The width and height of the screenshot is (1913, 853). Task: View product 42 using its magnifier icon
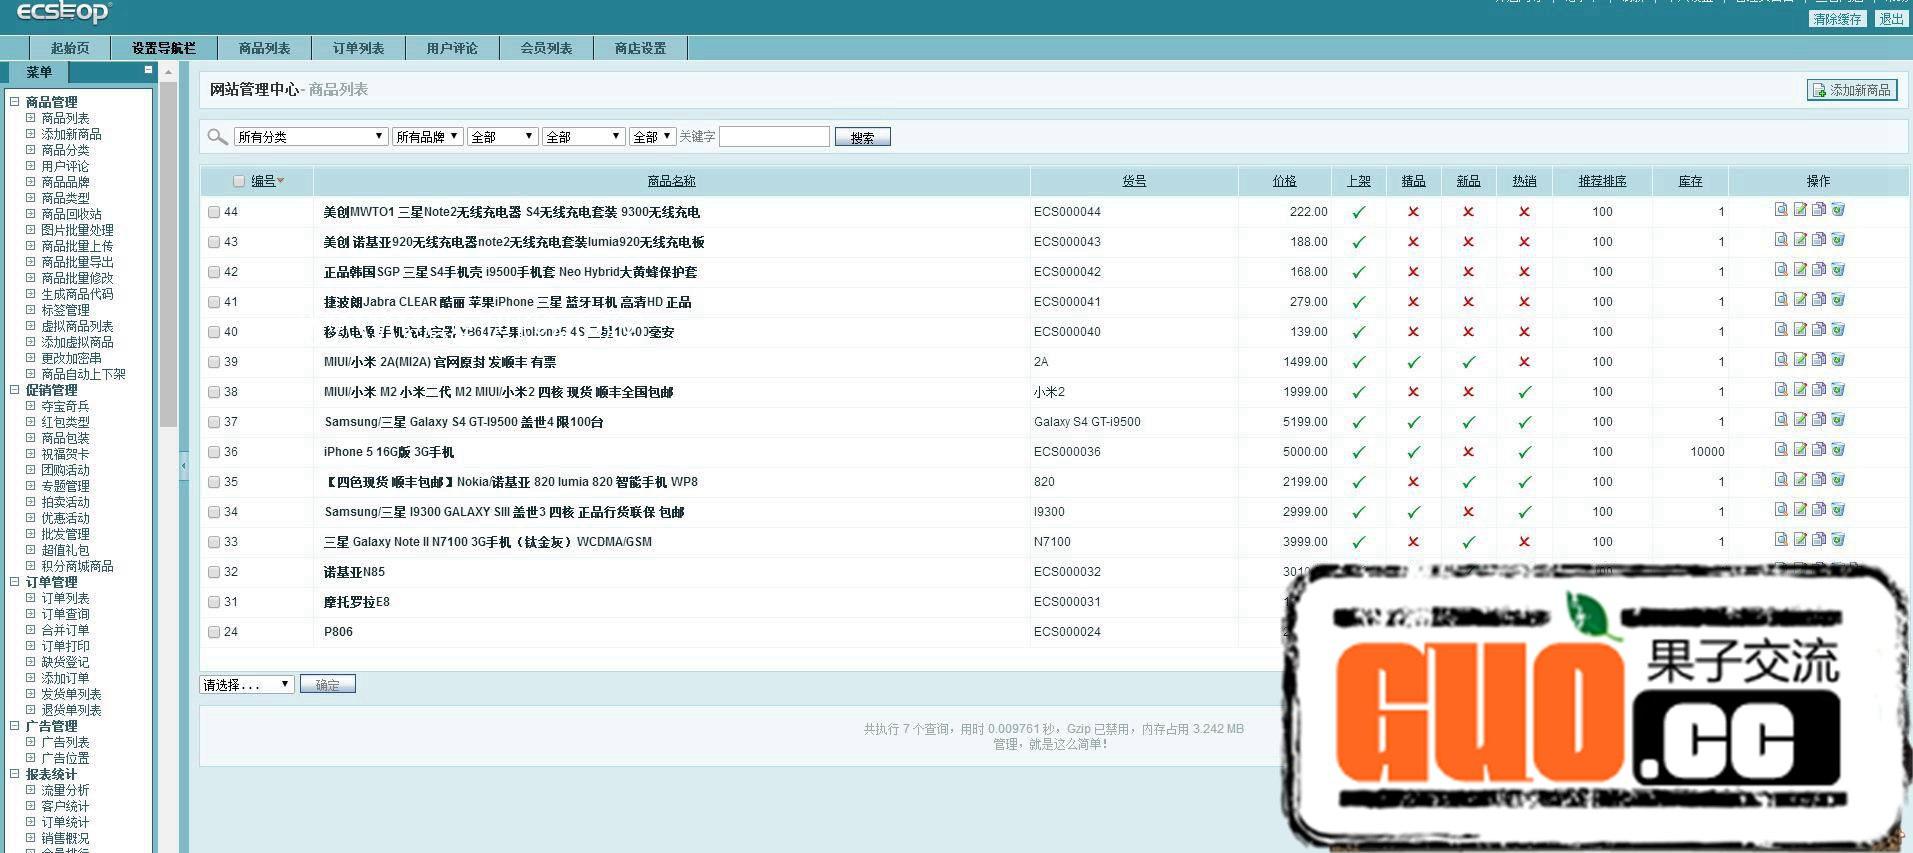(1781, 270)
